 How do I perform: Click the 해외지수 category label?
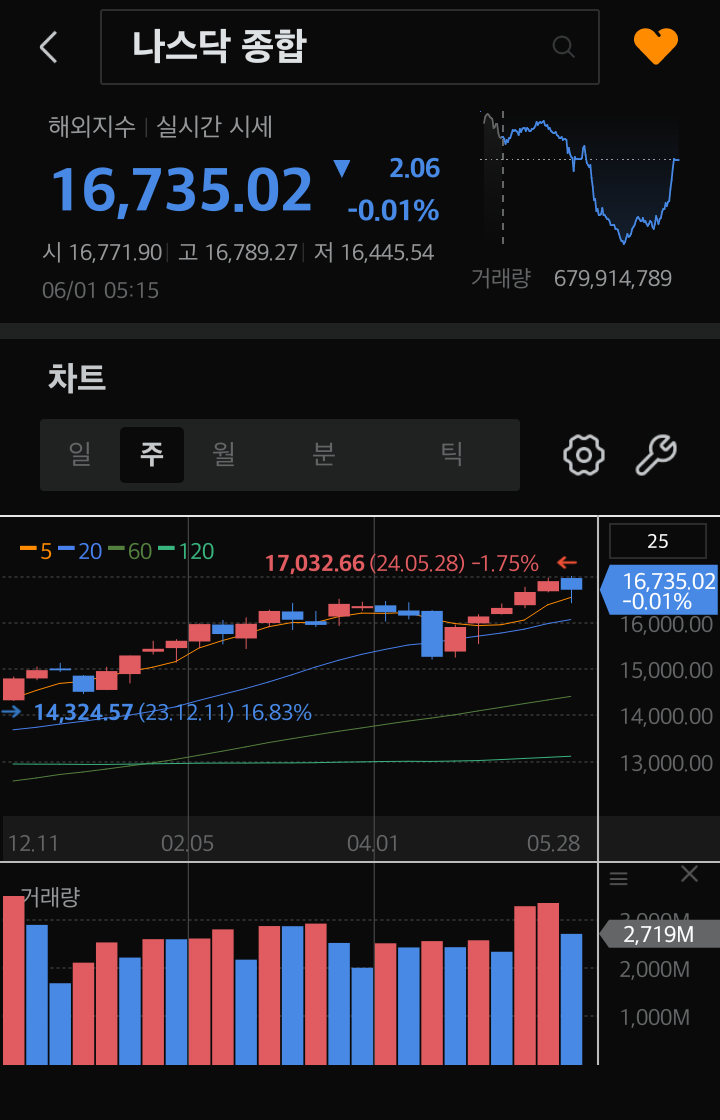pos(91,128)
